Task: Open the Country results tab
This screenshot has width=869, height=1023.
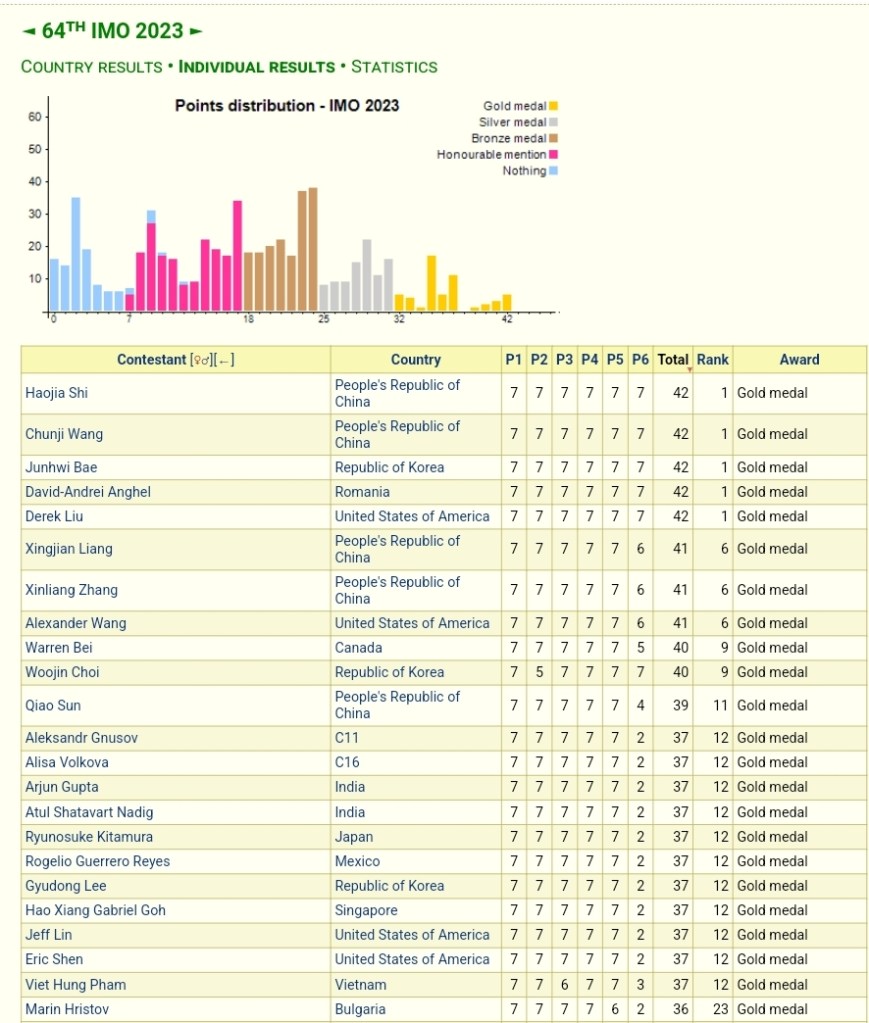Action: (x=91, y=67)
